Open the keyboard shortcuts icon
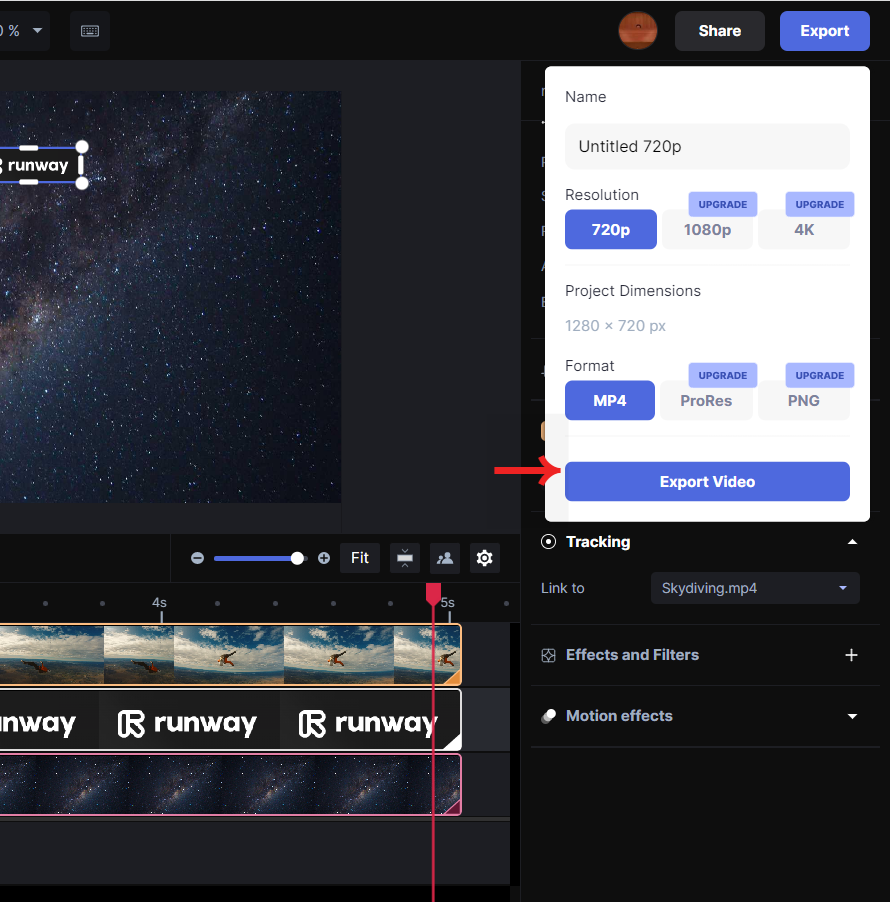 click(90, 30)
